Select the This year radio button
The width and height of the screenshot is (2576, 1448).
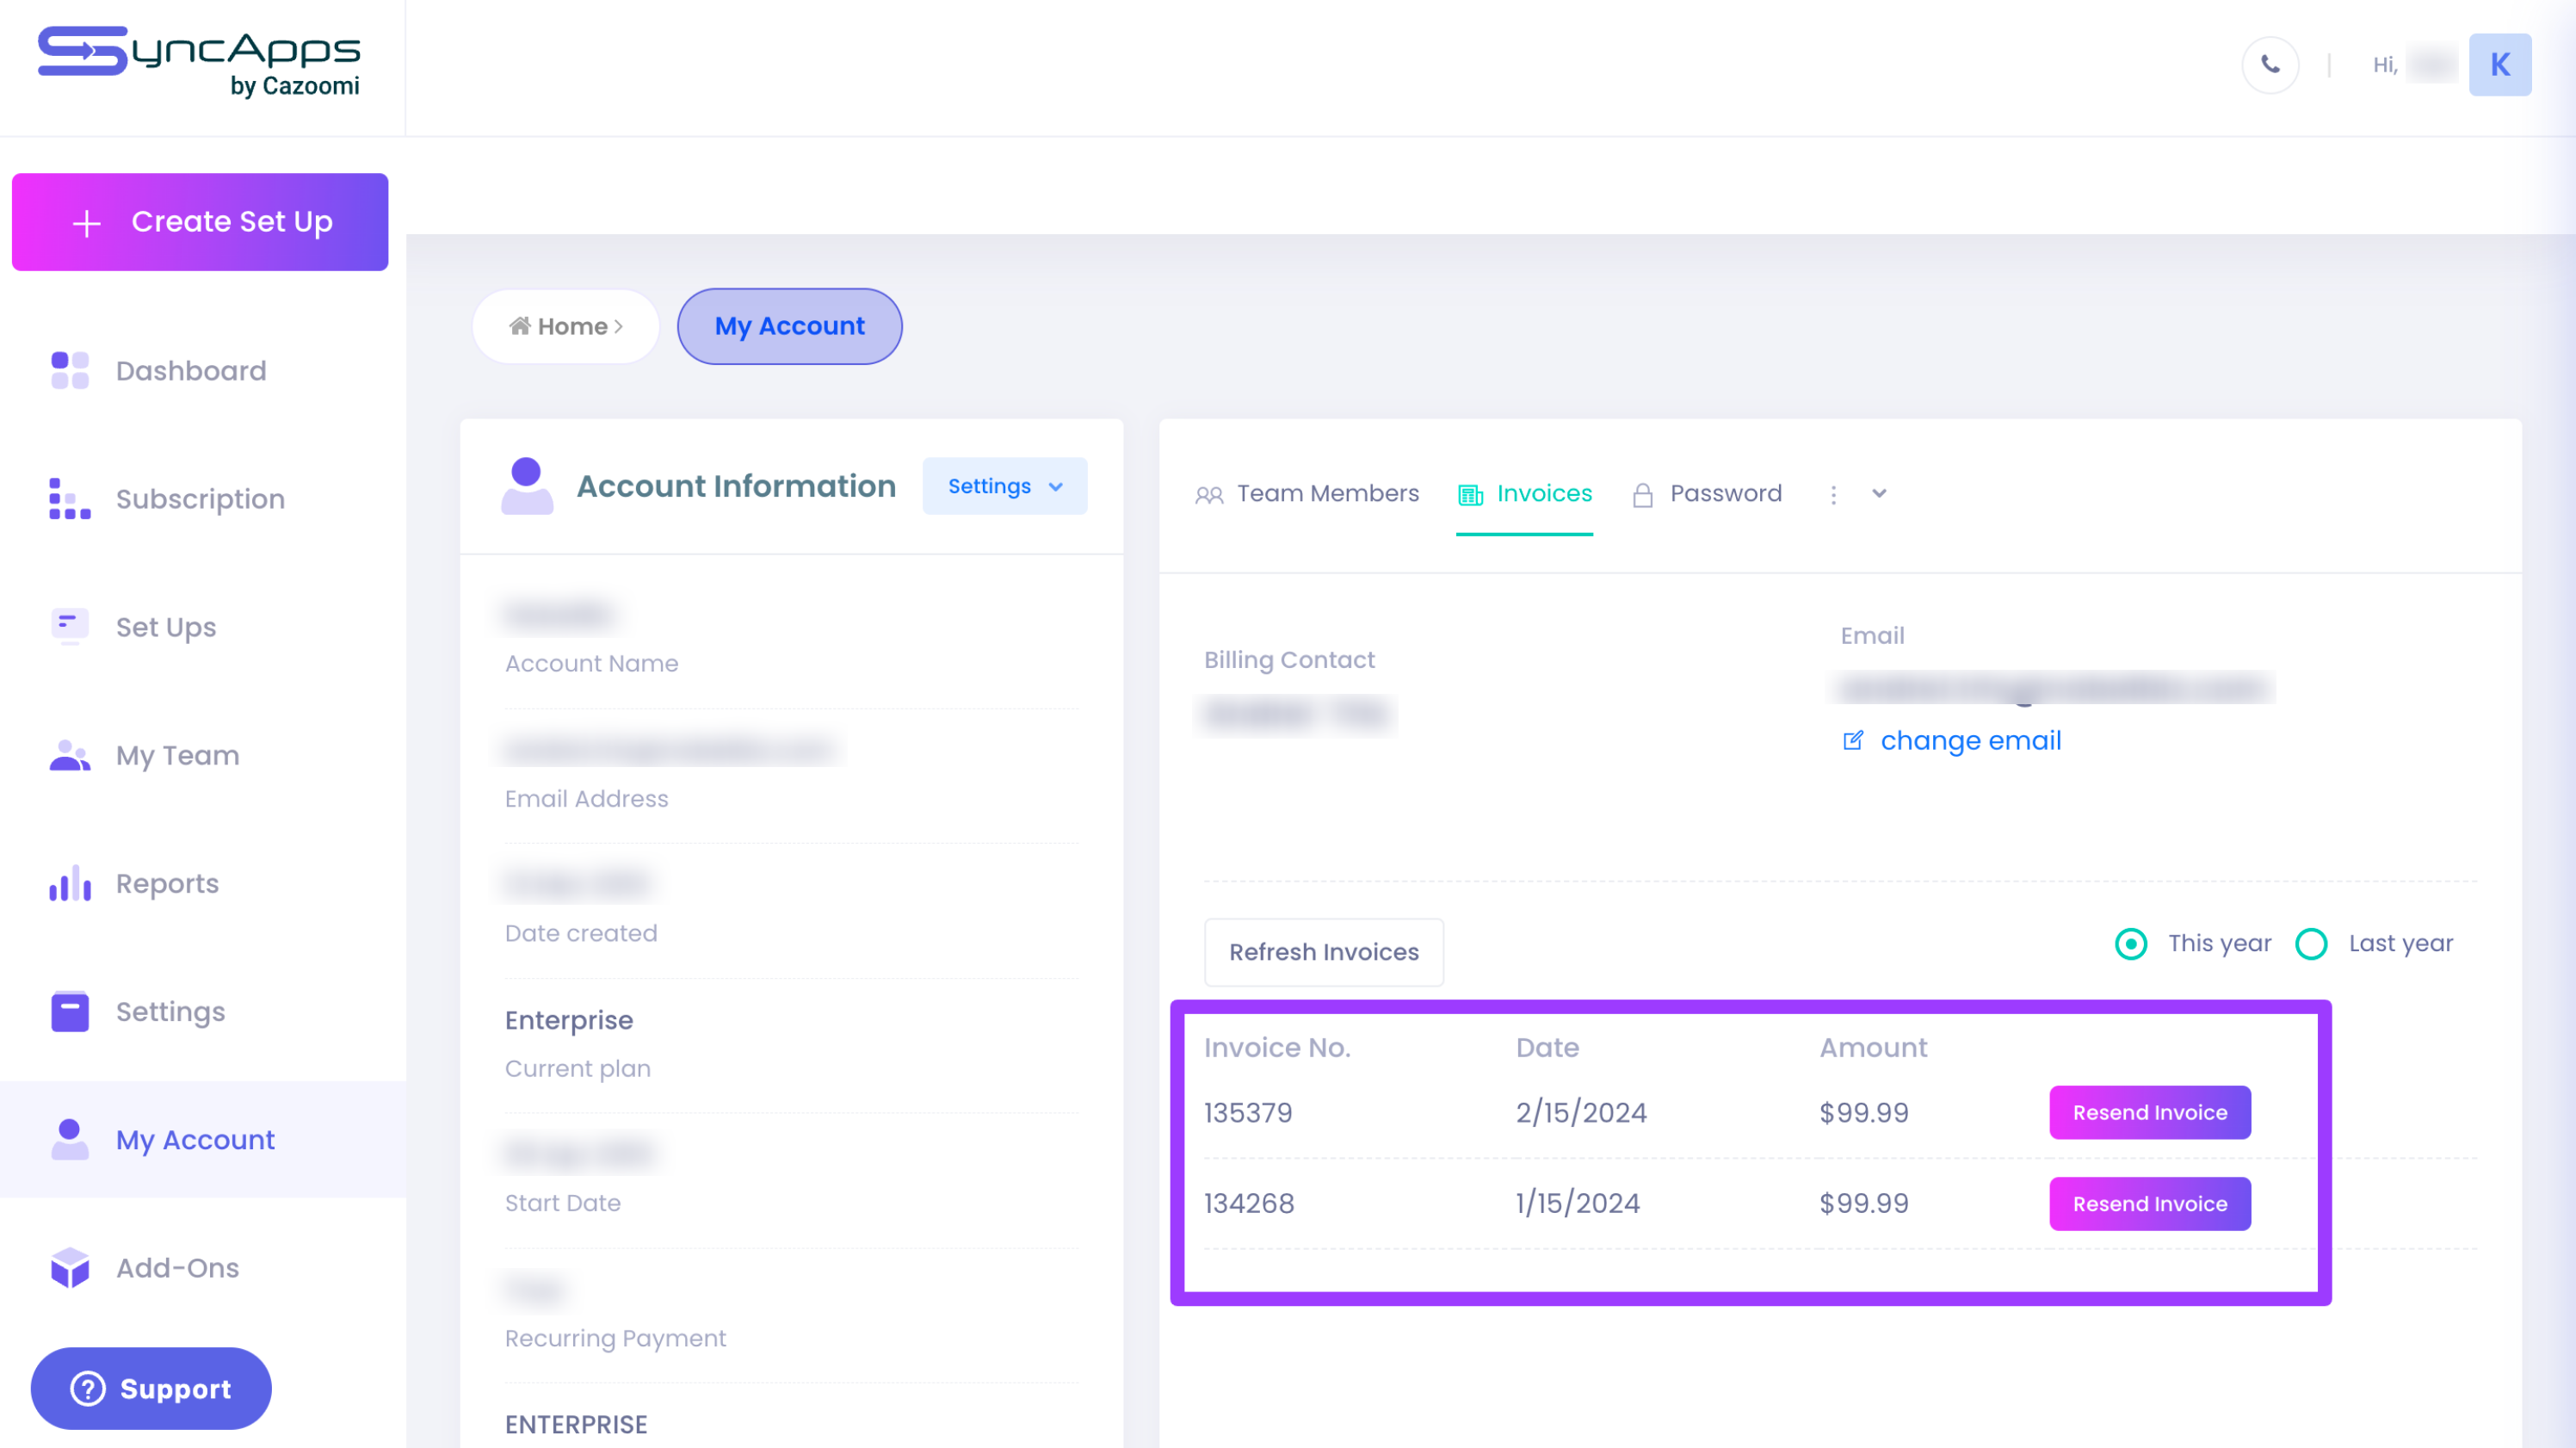2131,943
